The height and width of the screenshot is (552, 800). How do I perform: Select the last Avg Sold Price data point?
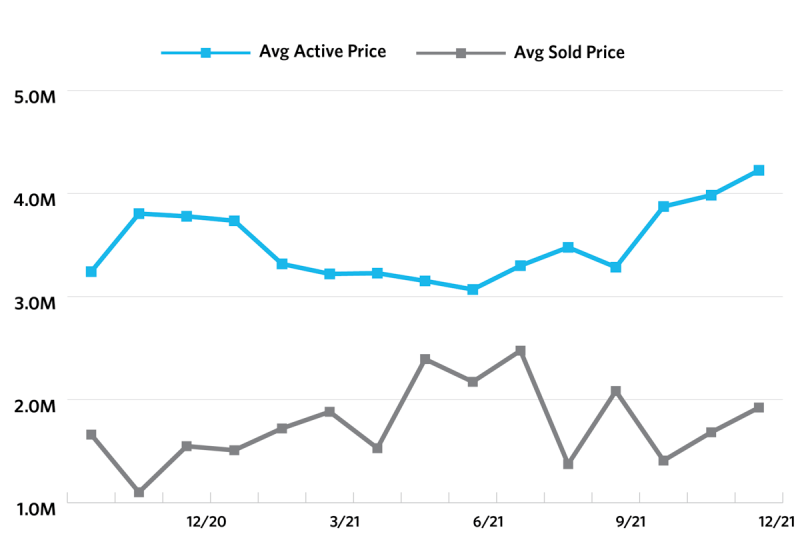[x=759, y=408]
